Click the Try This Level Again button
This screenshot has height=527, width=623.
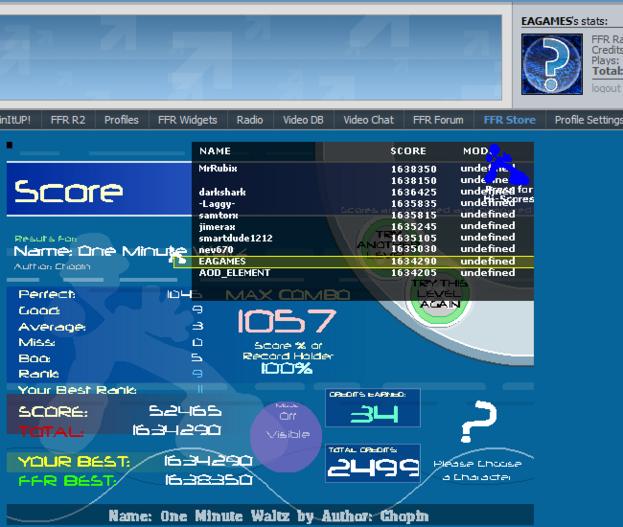[x=439, y=294]
